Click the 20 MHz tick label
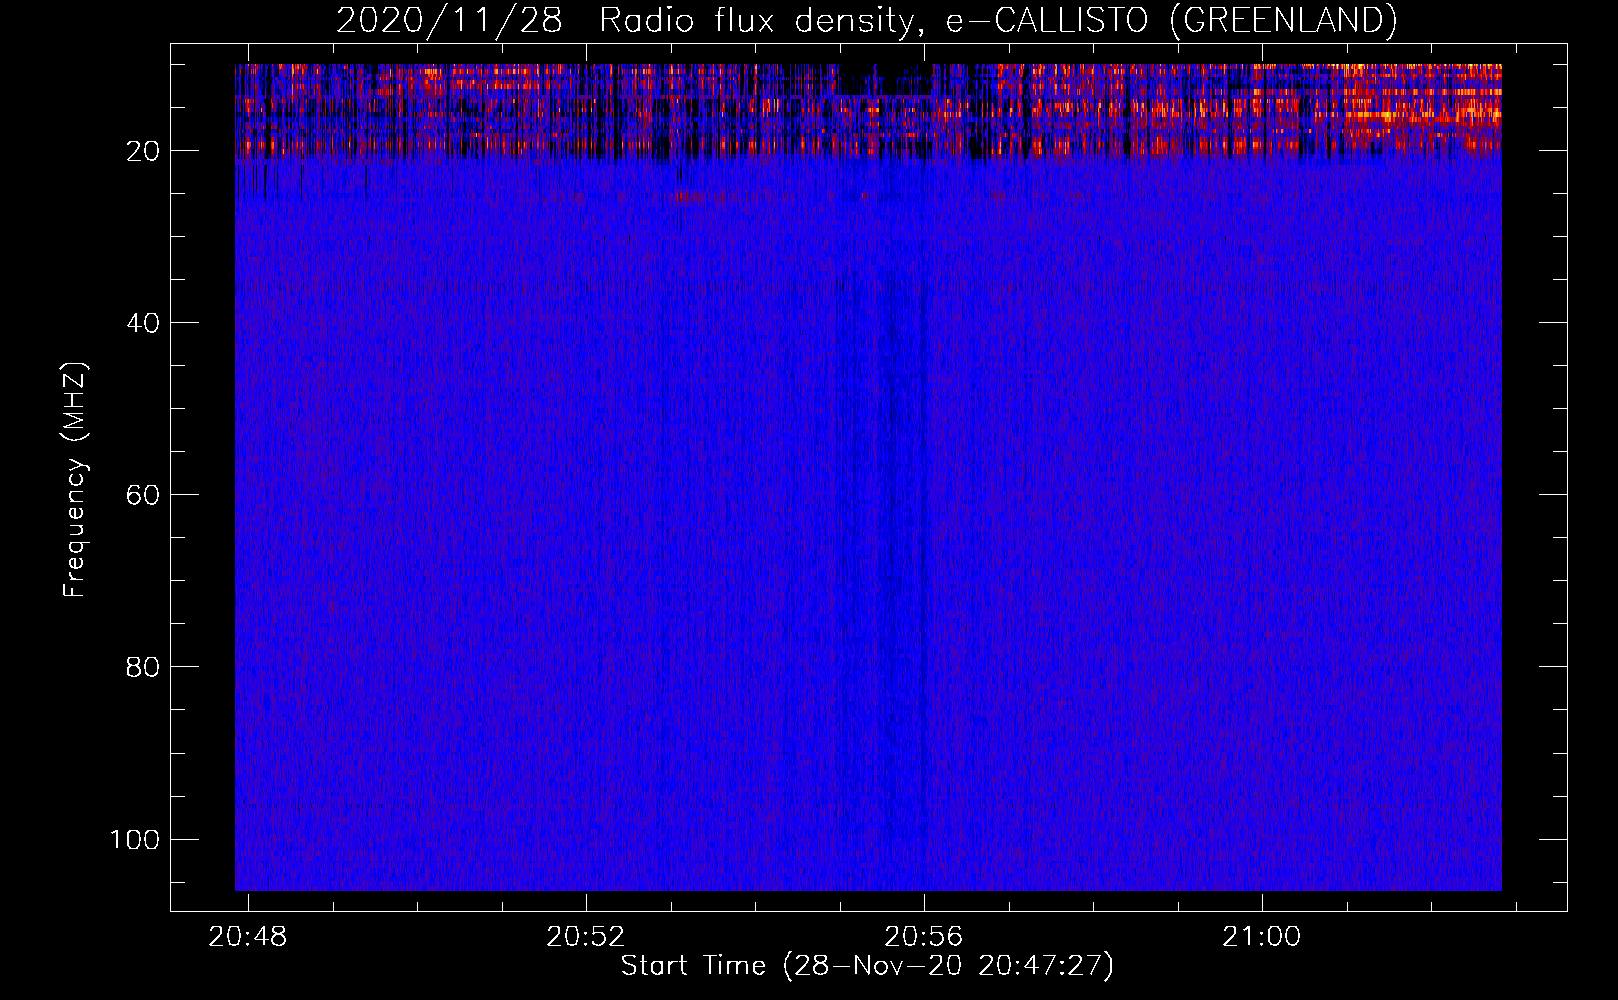The height and width of the screenshot is (1000, 1618). tap(143, 151)
